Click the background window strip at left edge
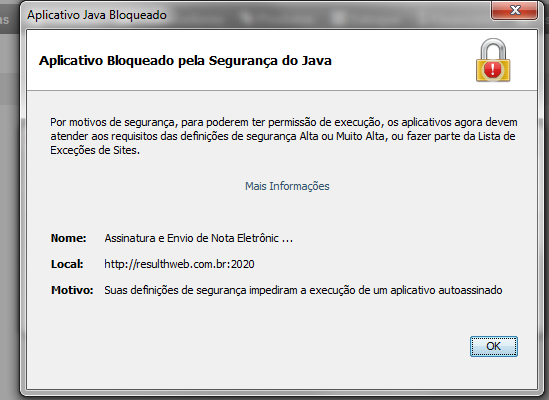Screen dimensions: 549x400 click(9, 210)
